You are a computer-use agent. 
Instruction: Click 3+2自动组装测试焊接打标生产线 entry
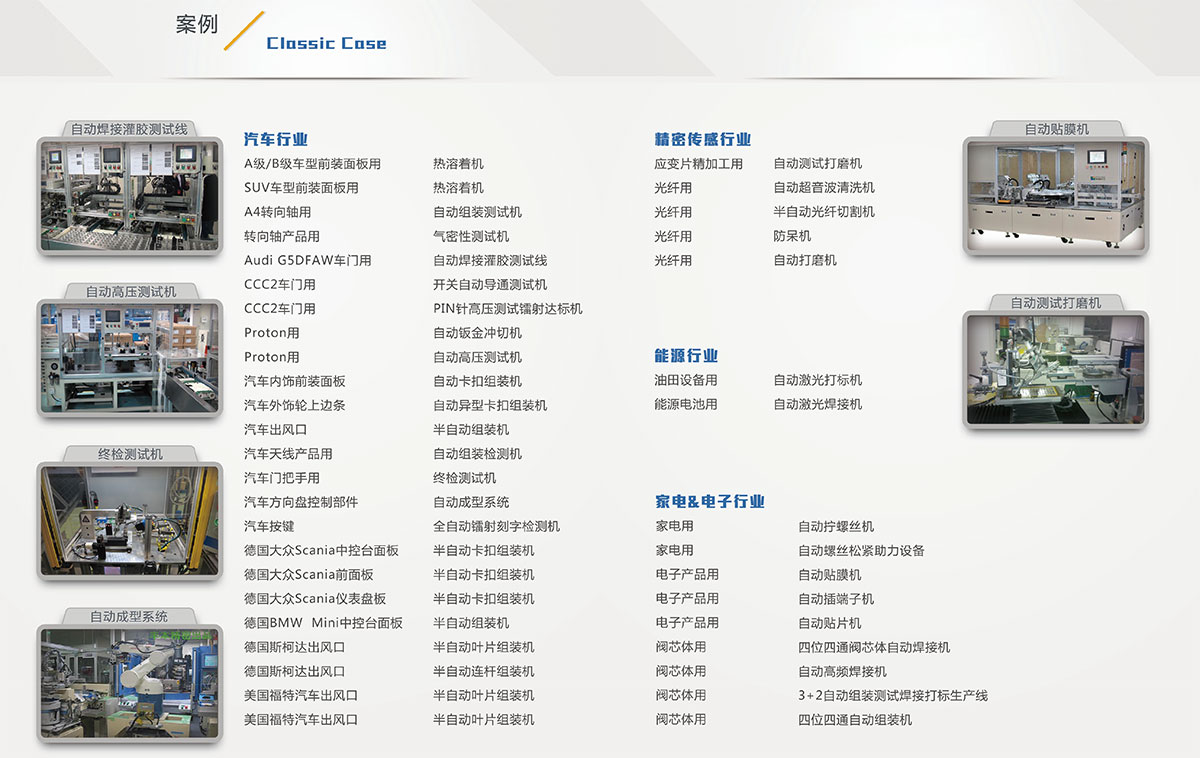click(892, 696)
